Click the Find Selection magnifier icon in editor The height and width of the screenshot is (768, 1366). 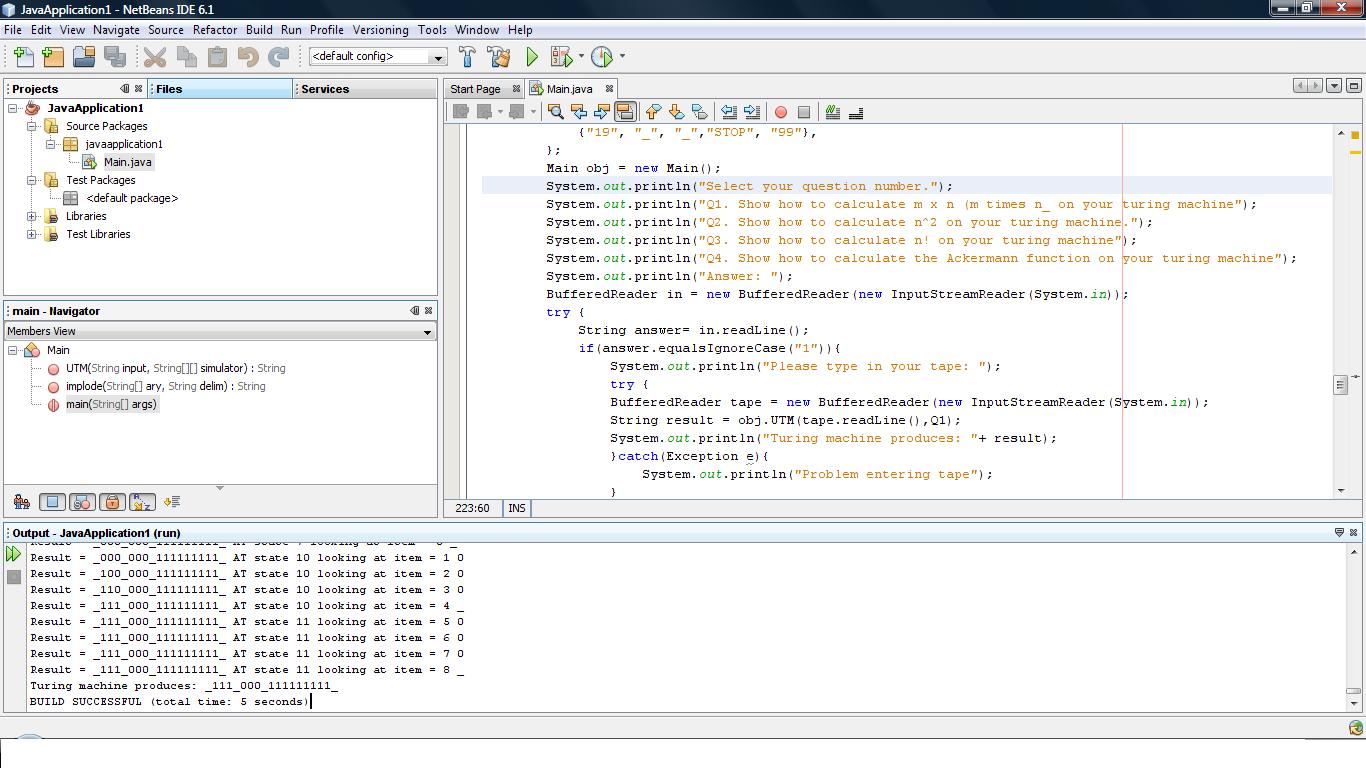(555, 112)
